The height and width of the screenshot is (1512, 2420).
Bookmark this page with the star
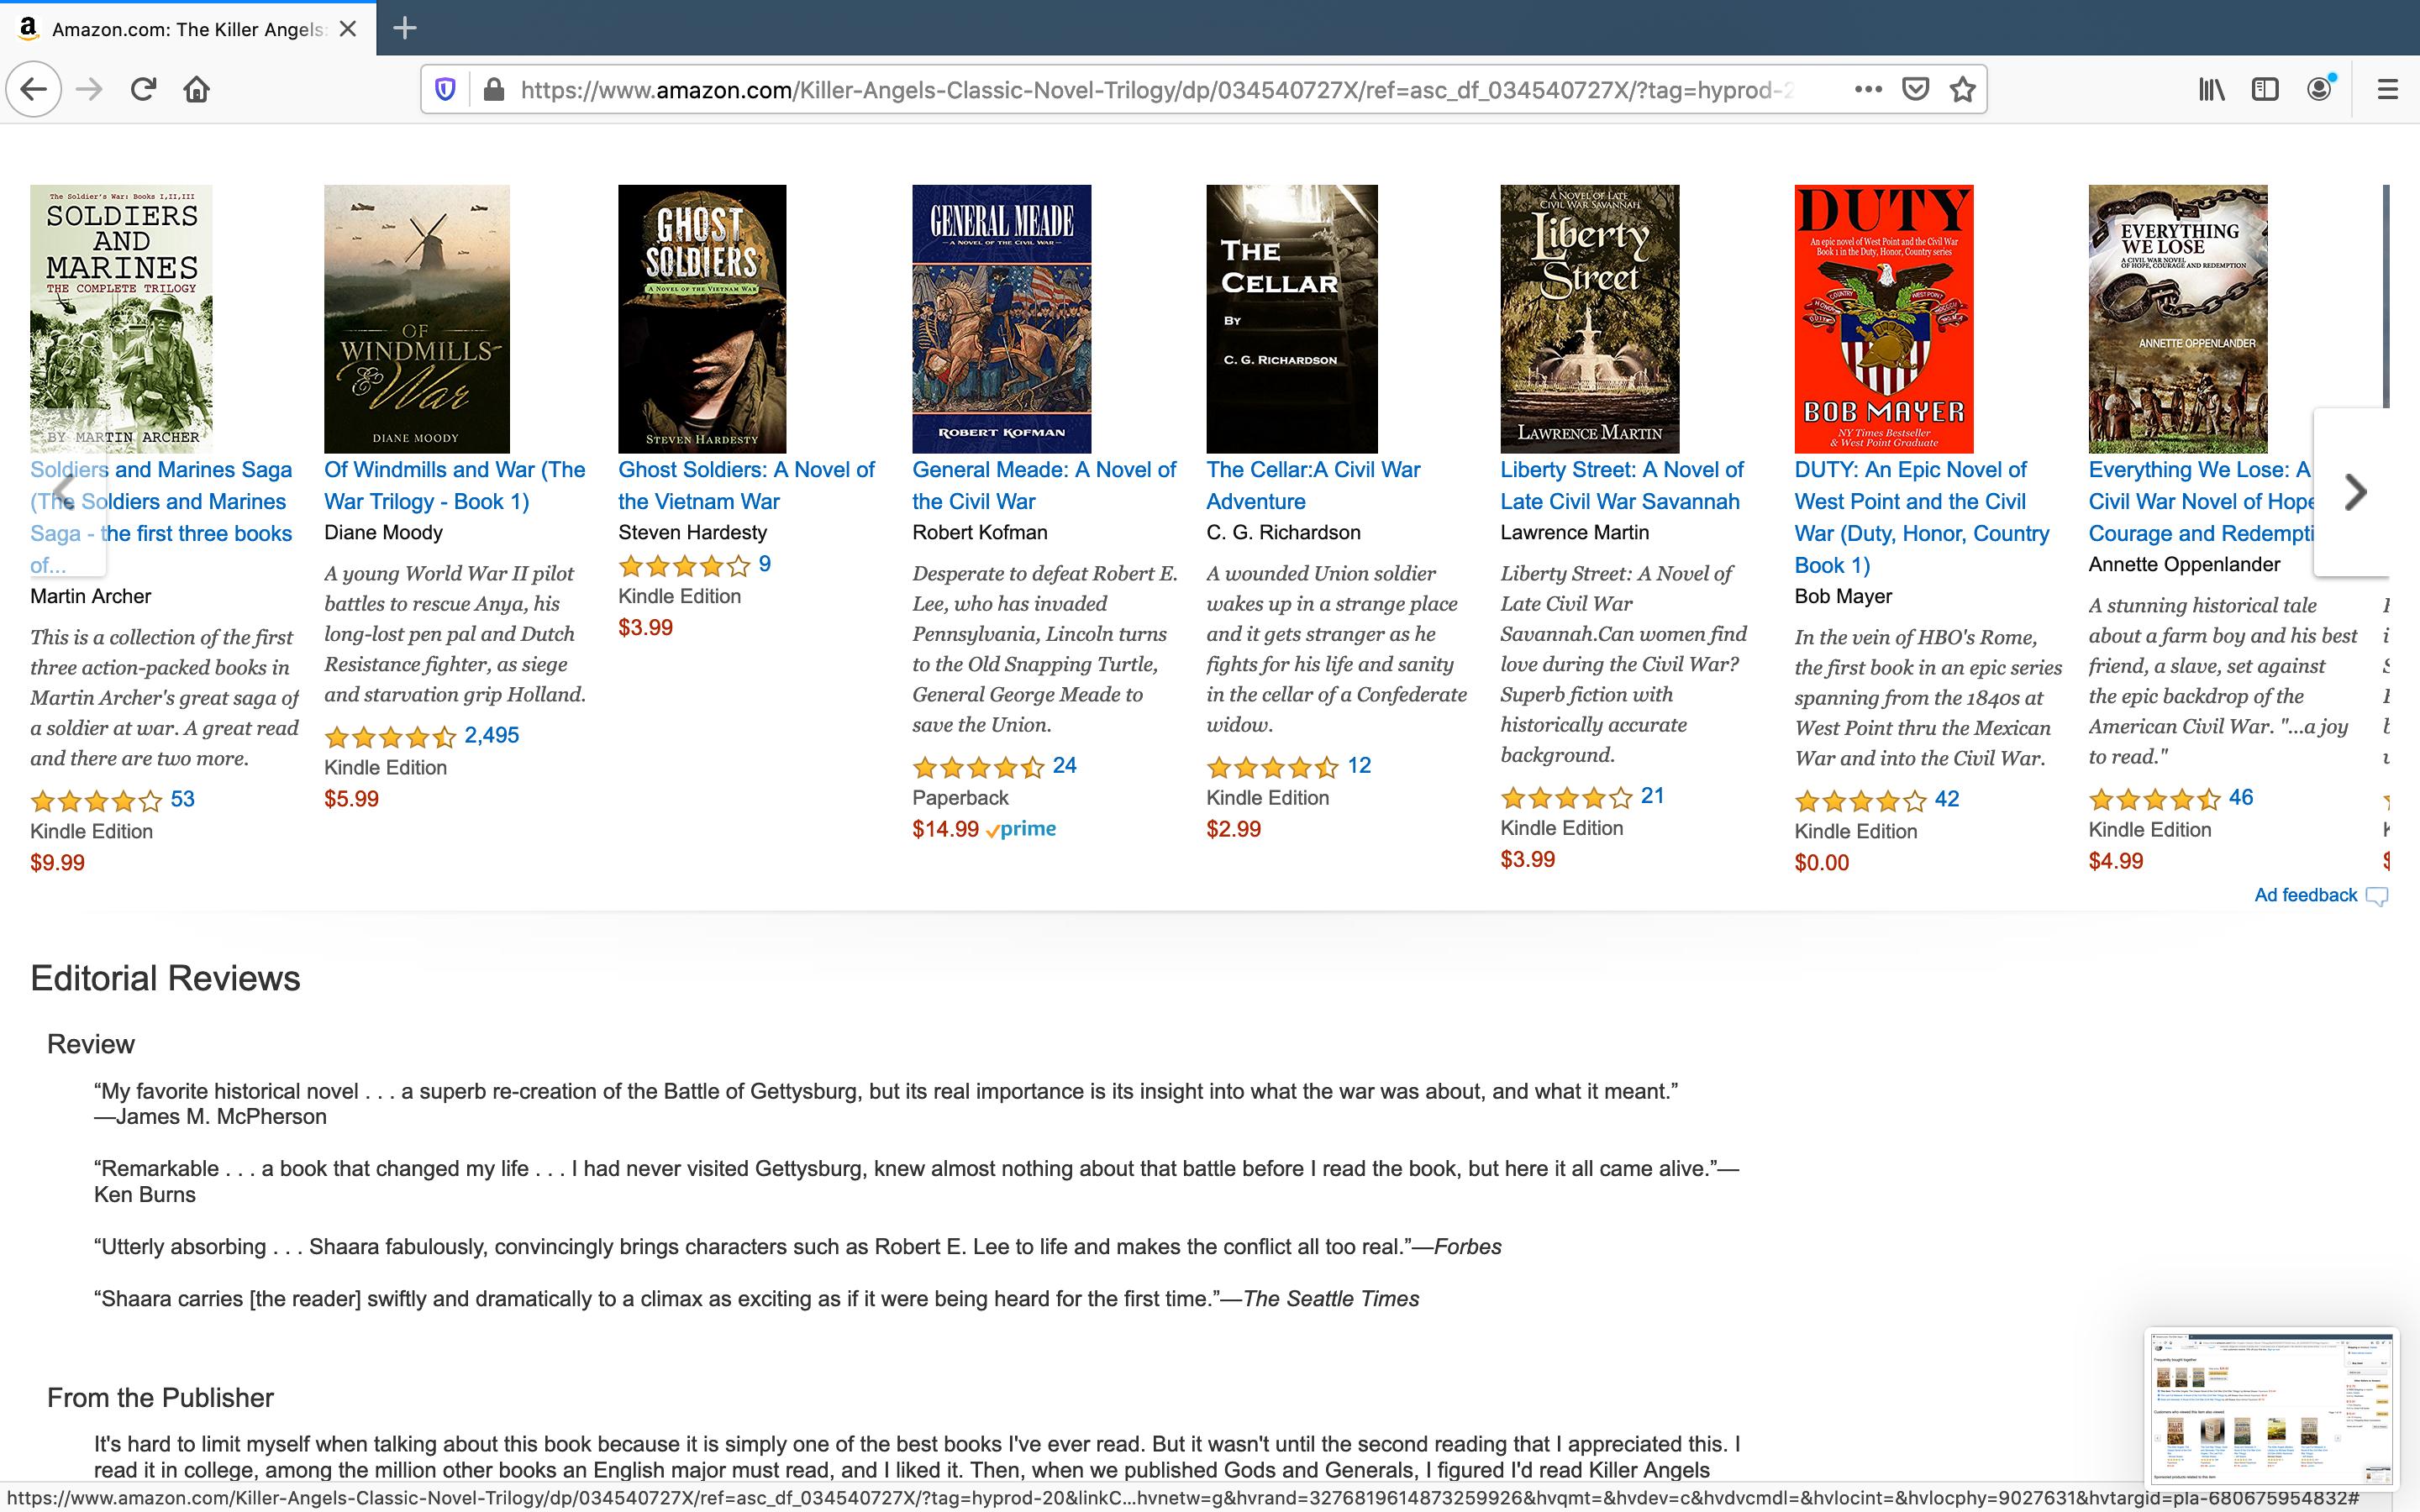(1962, 90)
